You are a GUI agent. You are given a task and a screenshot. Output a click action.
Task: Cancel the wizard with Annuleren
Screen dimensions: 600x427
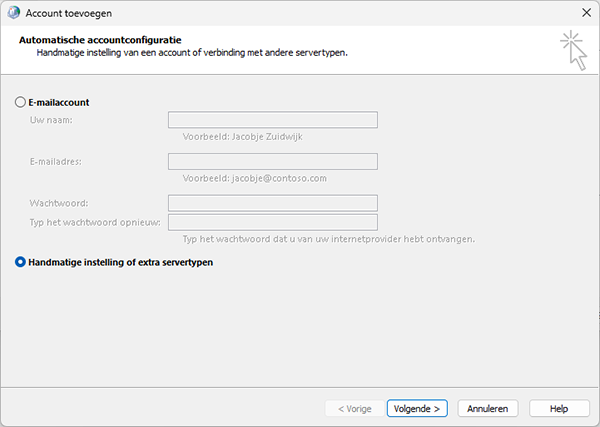488,409
